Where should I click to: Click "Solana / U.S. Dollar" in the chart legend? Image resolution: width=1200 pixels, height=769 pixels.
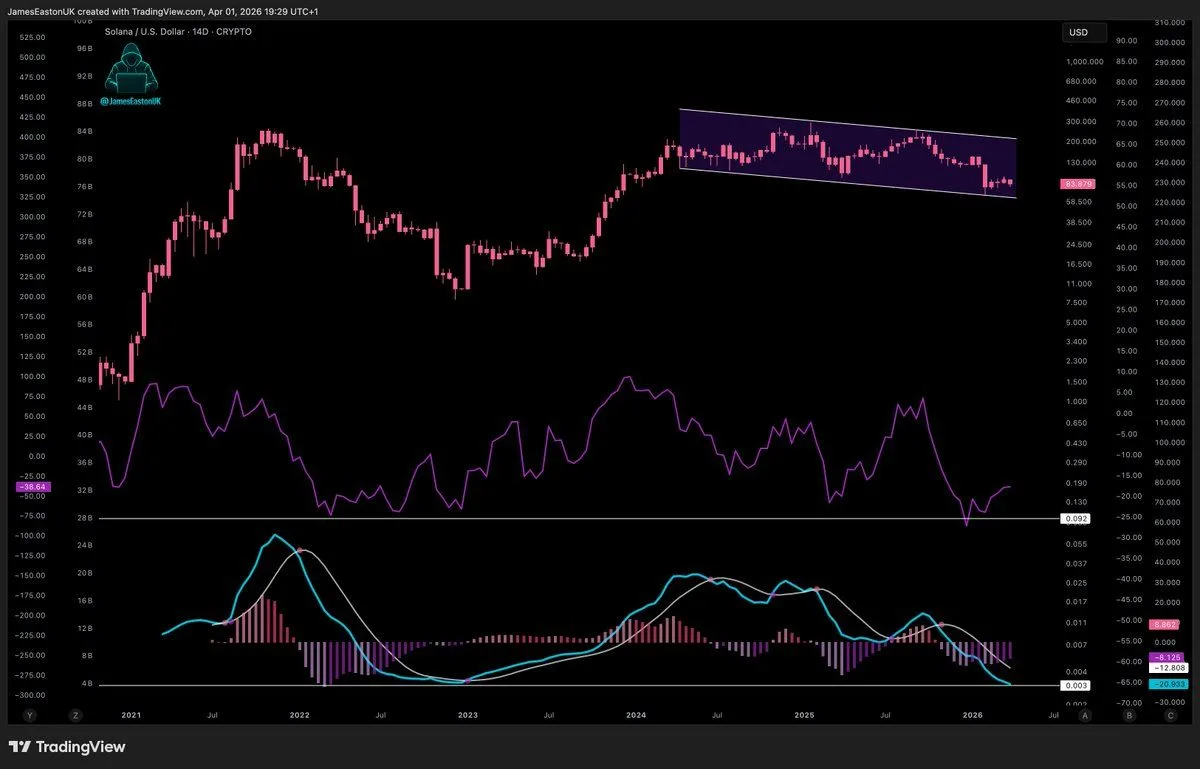[147, 31]
